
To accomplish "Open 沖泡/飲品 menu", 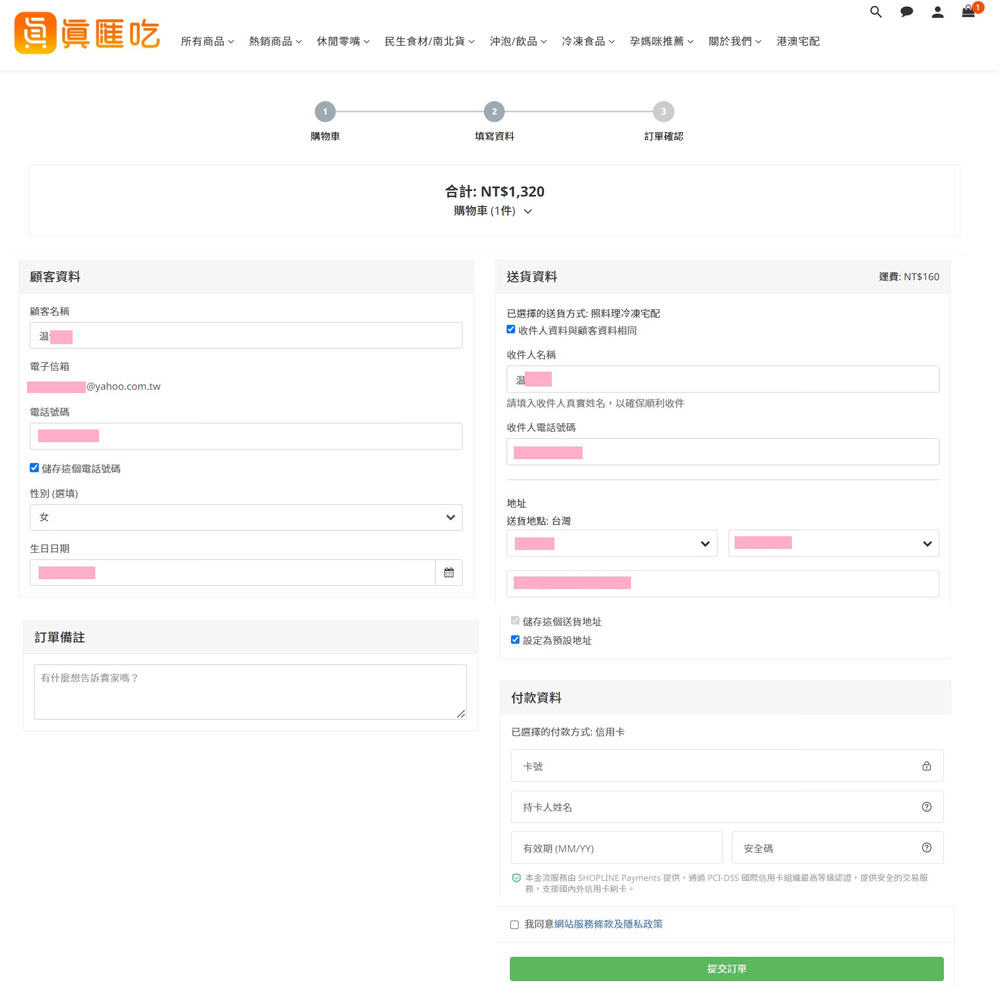I will point(518,42).
